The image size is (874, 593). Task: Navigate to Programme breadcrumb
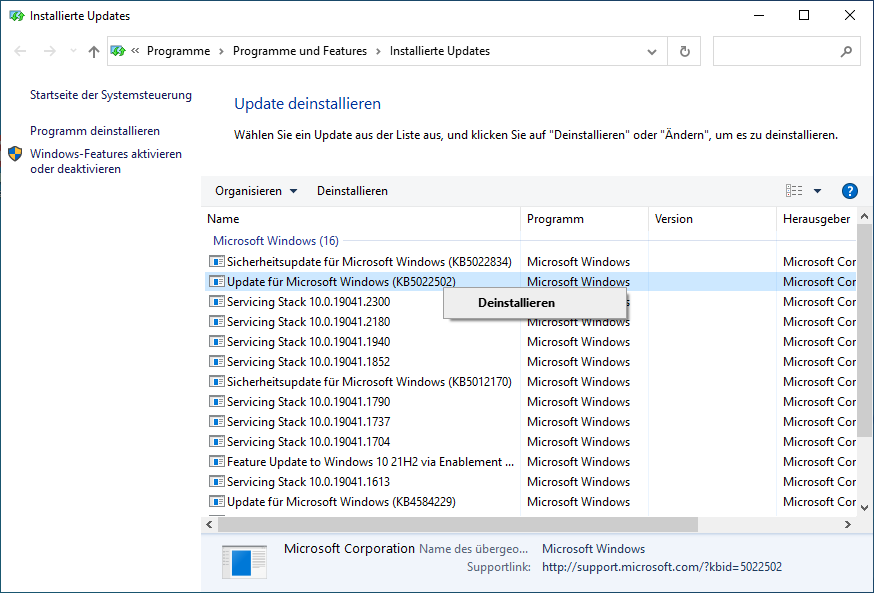point(178,51)
